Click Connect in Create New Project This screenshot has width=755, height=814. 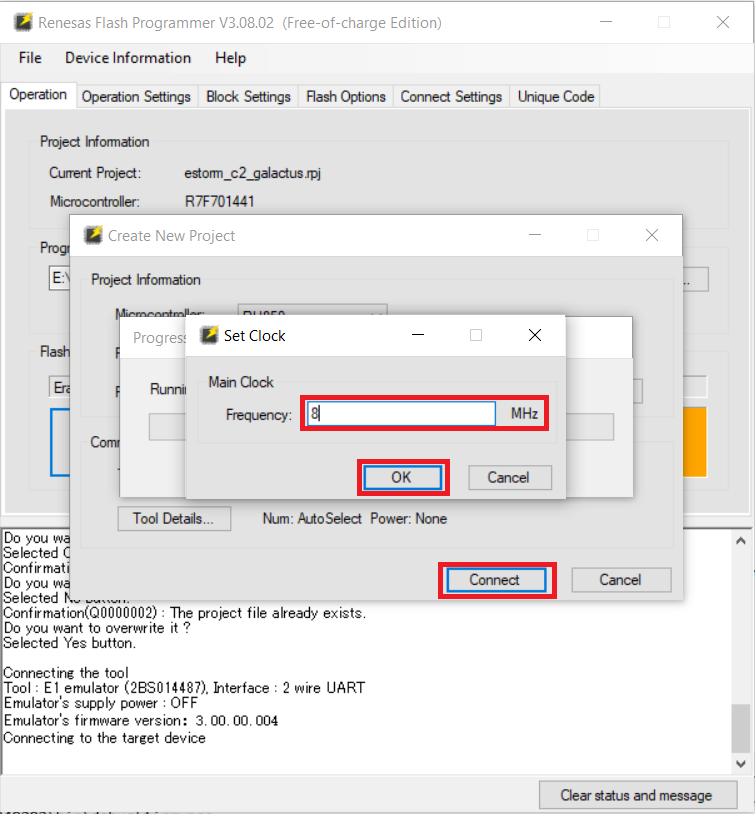(x=496, y=580)
